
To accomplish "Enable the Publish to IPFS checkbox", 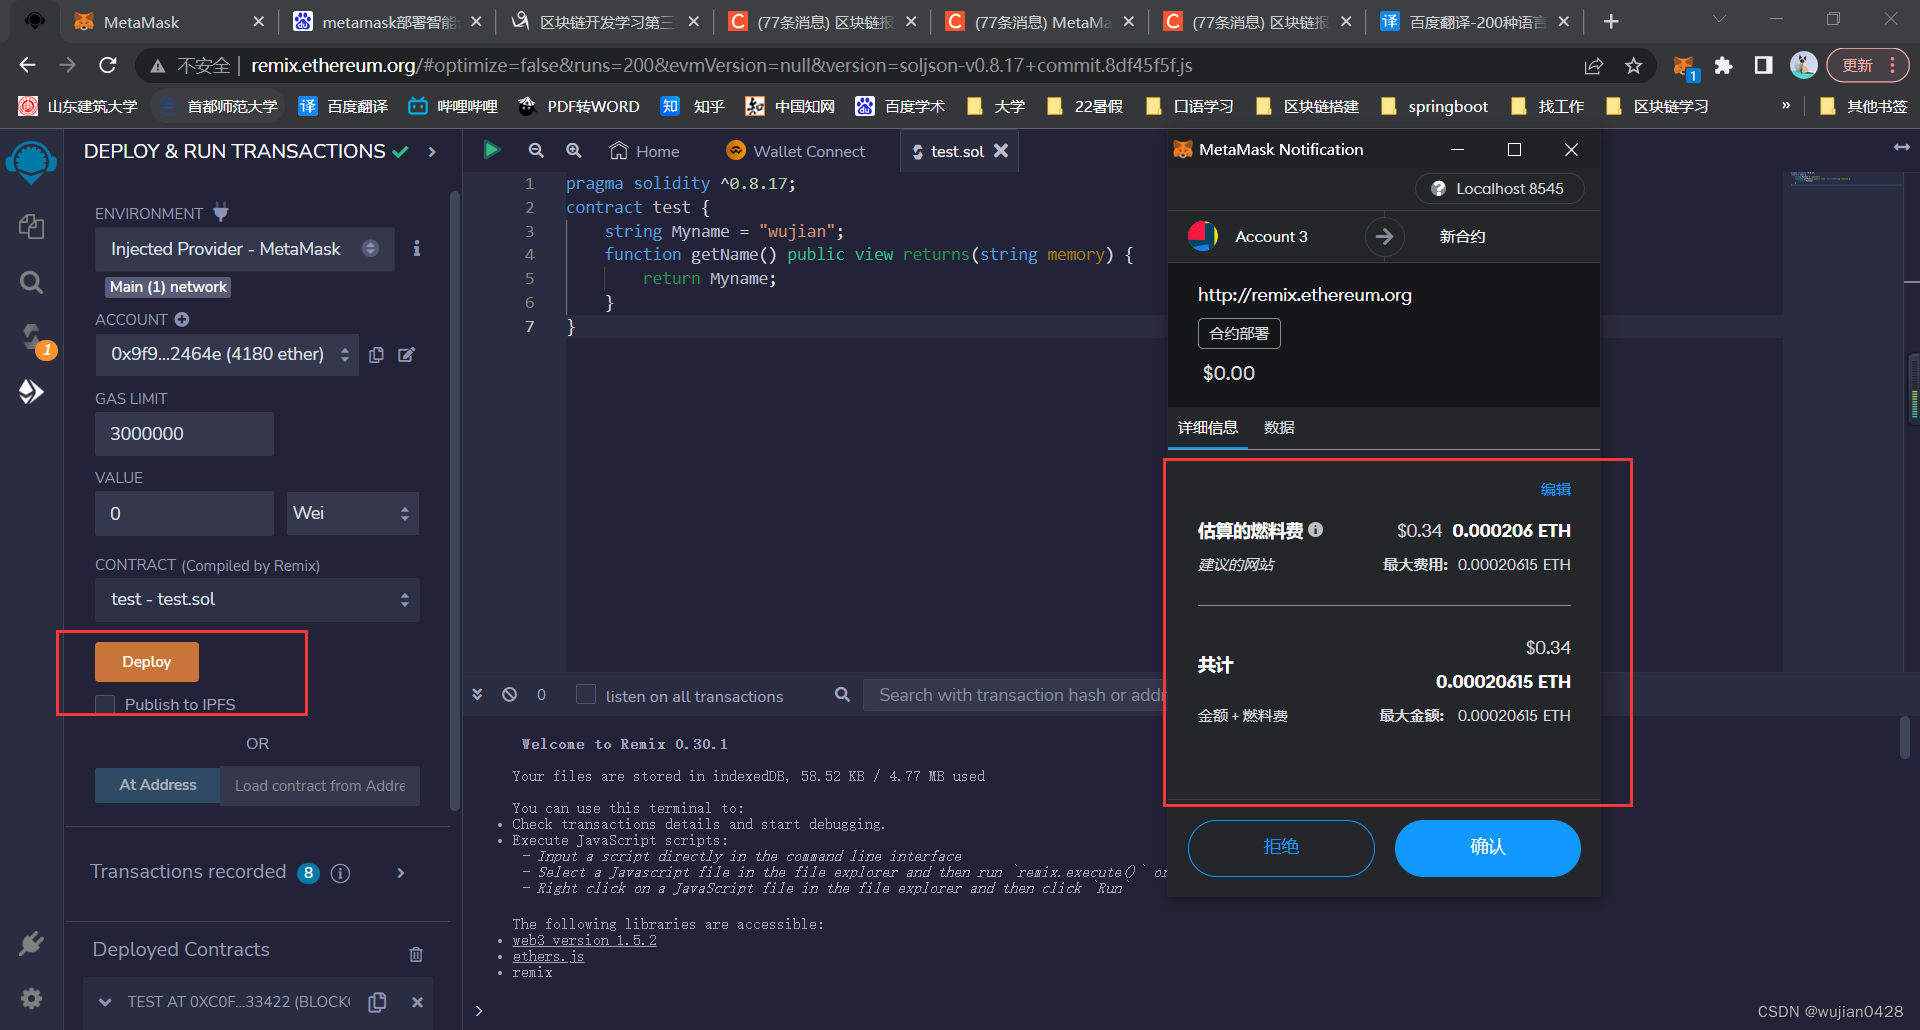I will click(105, 704).
